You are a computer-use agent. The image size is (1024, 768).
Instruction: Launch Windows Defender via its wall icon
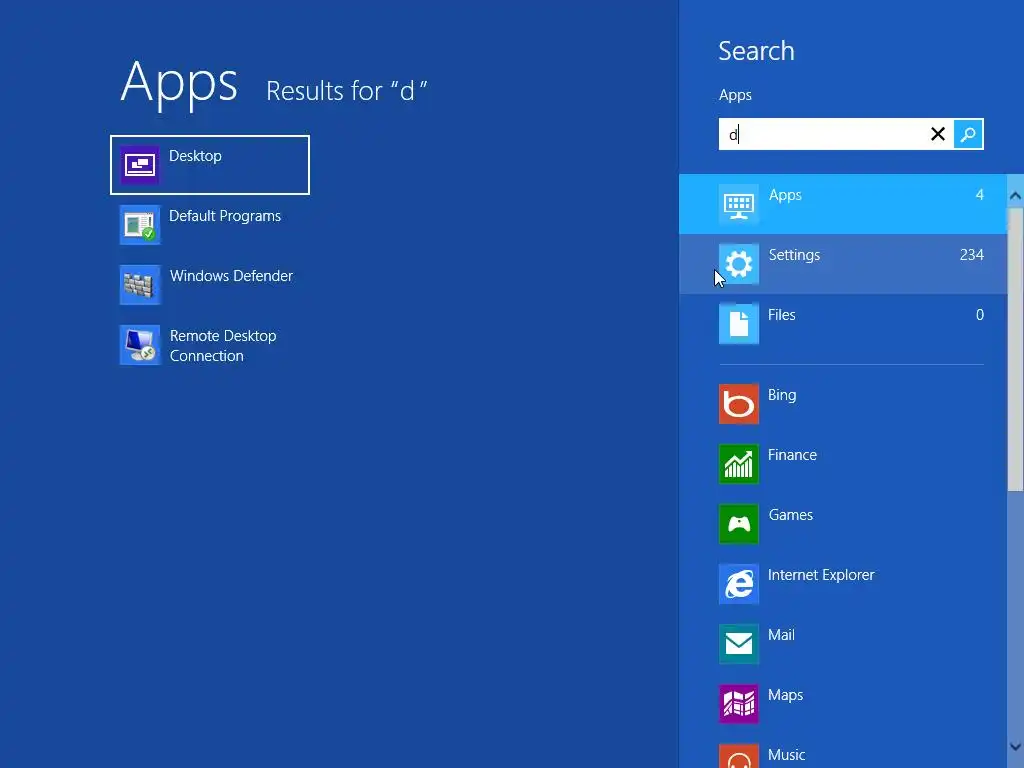coord(139,285)
